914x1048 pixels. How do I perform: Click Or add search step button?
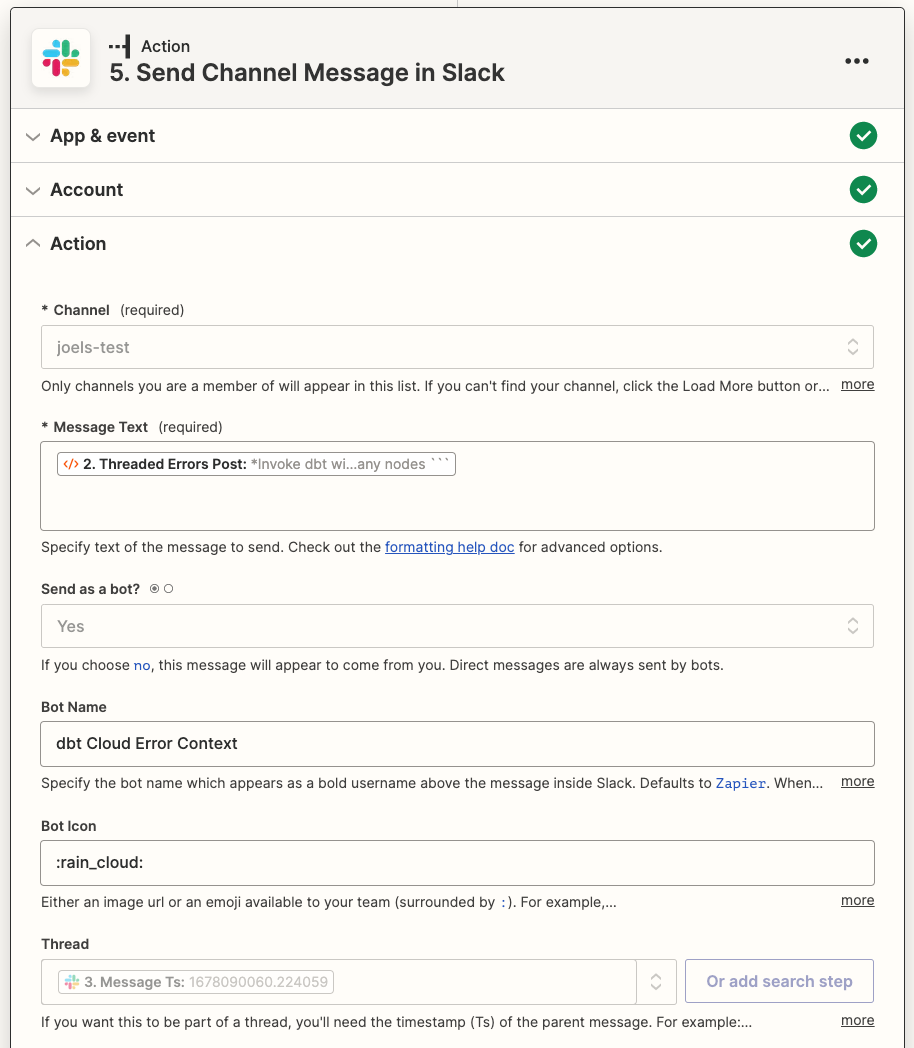tap(779, 981)
